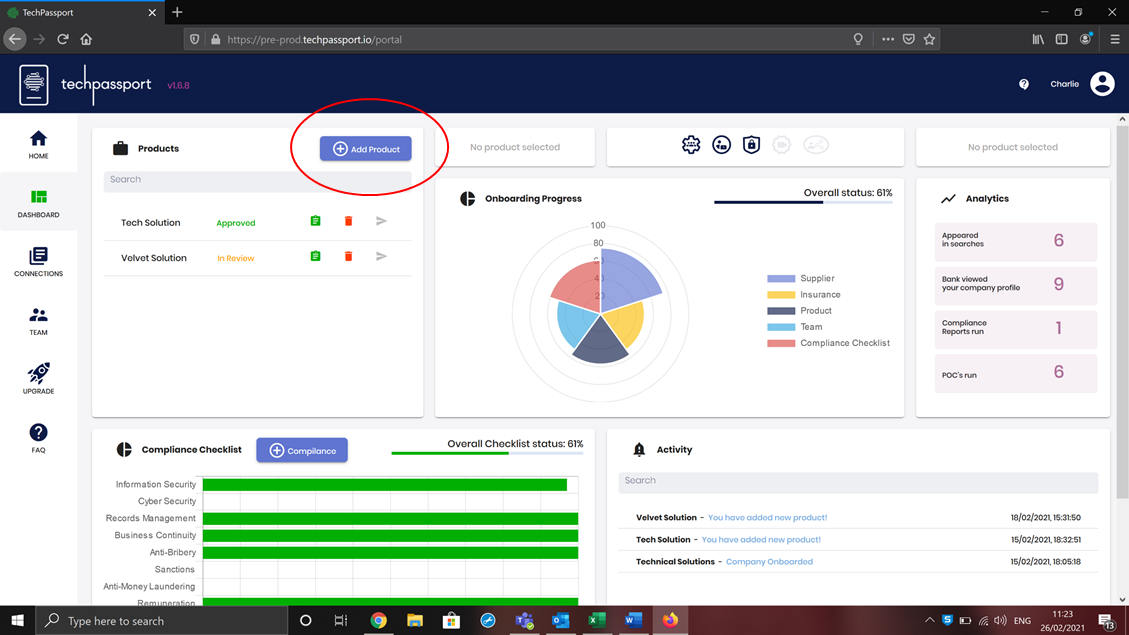The width and height of the screenshot is (1129, 635).
Task: Open the Home page from sidebar
Action: (38, 144)
